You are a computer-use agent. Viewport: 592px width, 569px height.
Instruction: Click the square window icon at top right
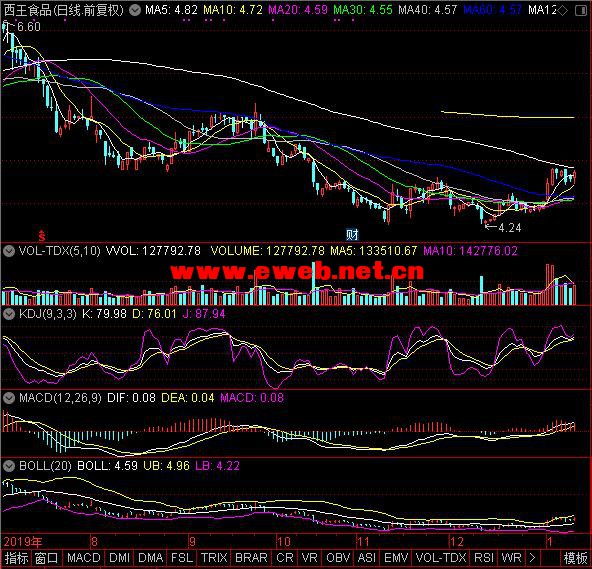[581, 11]
